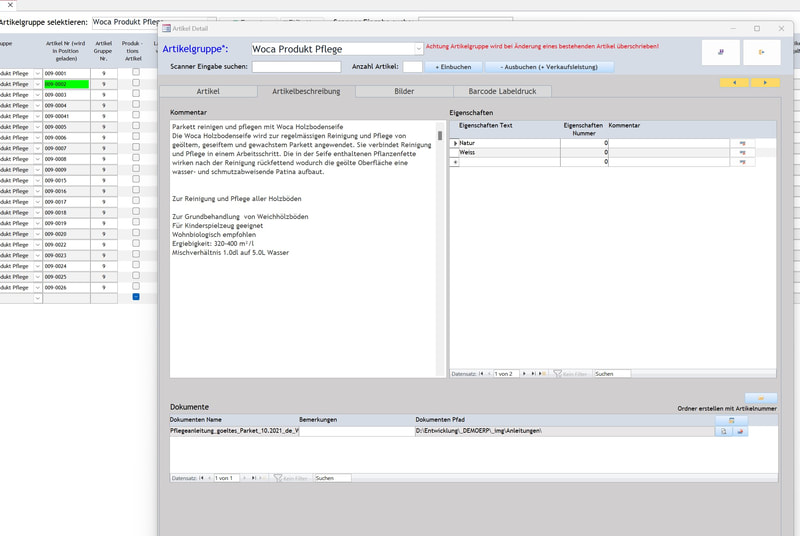
Task: Jump to last record in Eigenschaften navigator
Action: coord(533,374)
